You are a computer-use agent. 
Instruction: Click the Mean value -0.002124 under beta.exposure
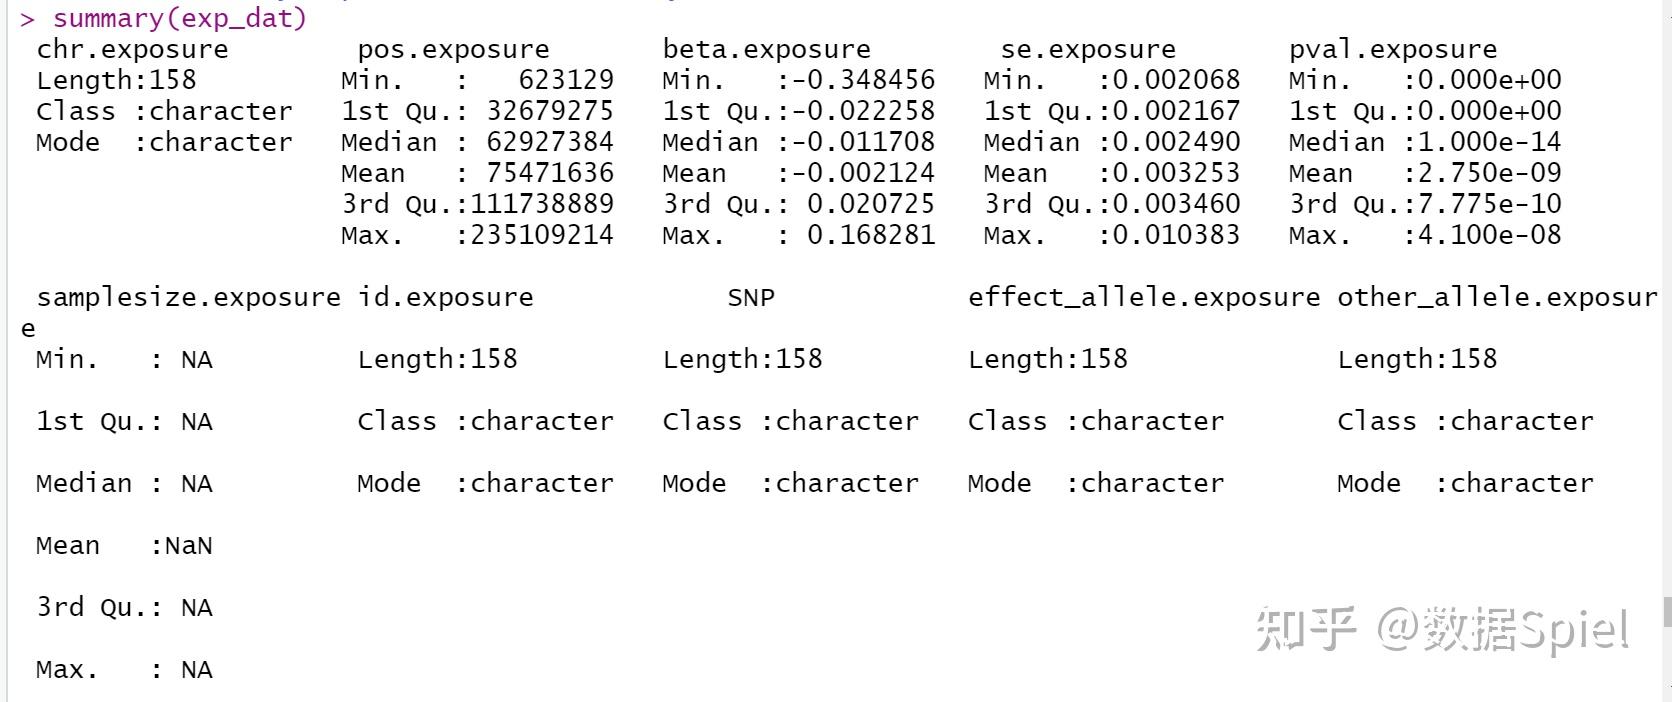864,173
